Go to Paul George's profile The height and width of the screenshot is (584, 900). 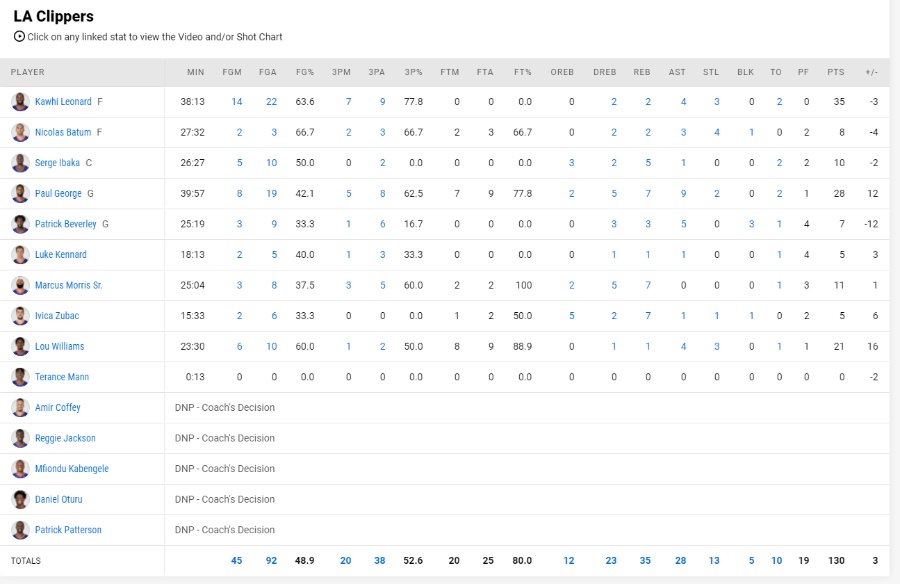(x=58, y=194)
